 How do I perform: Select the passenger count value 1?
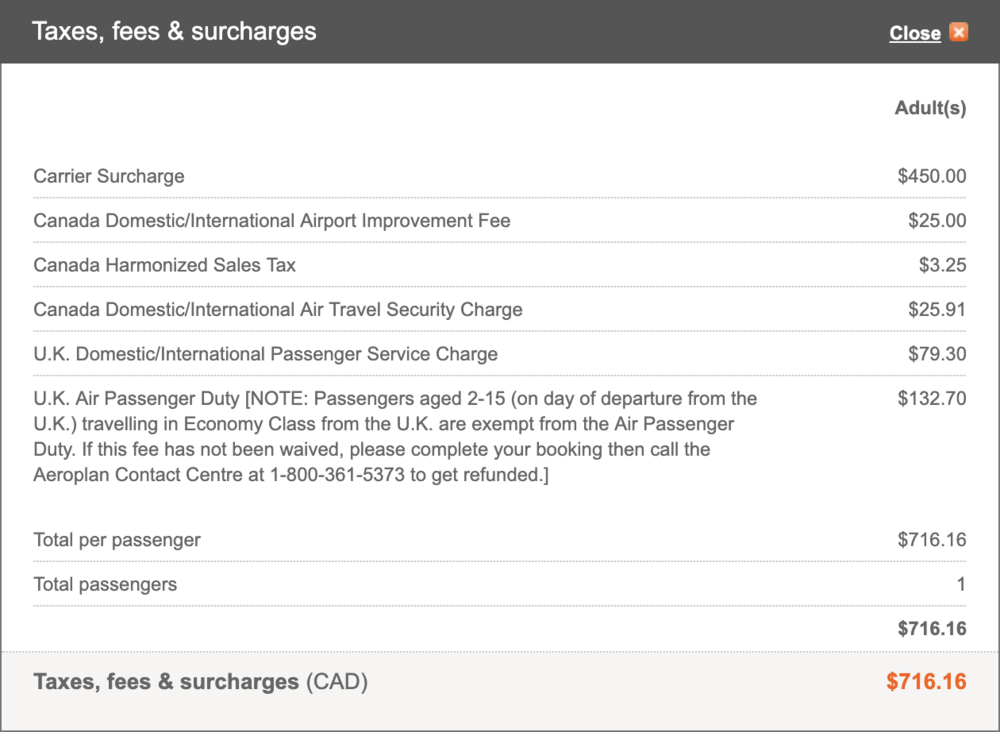[961, 584]
